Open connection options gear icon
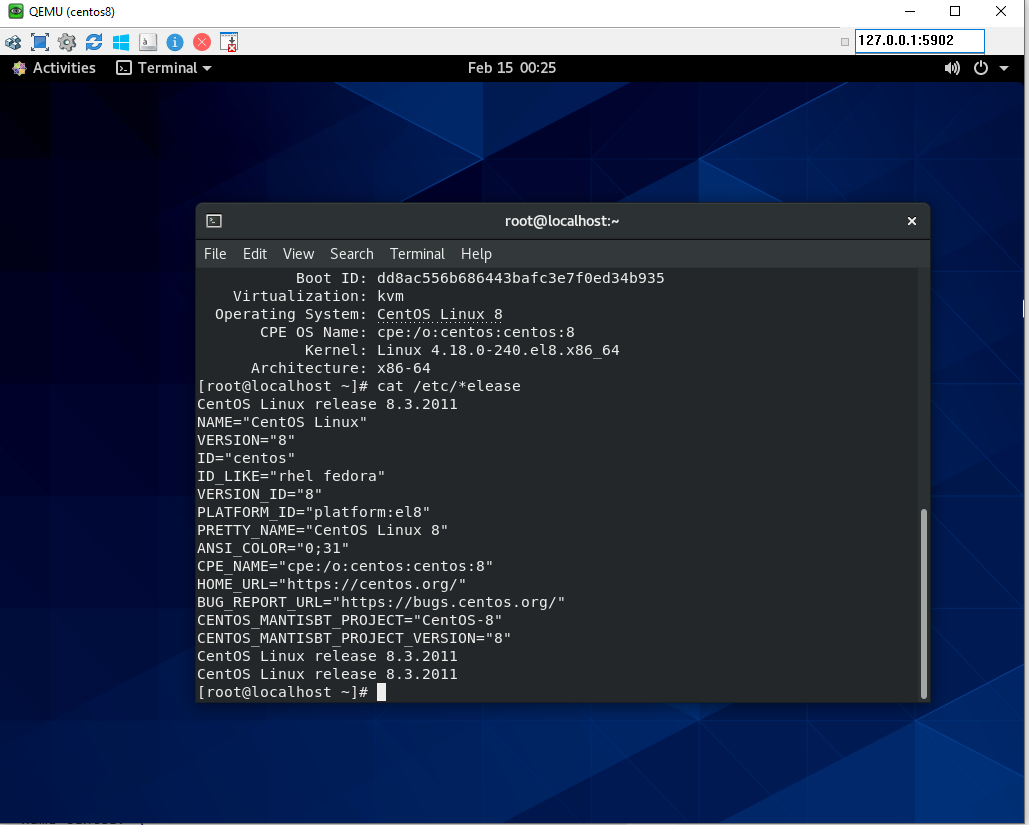The height and width of the screenshot is (825, 1029). [67, 42]
